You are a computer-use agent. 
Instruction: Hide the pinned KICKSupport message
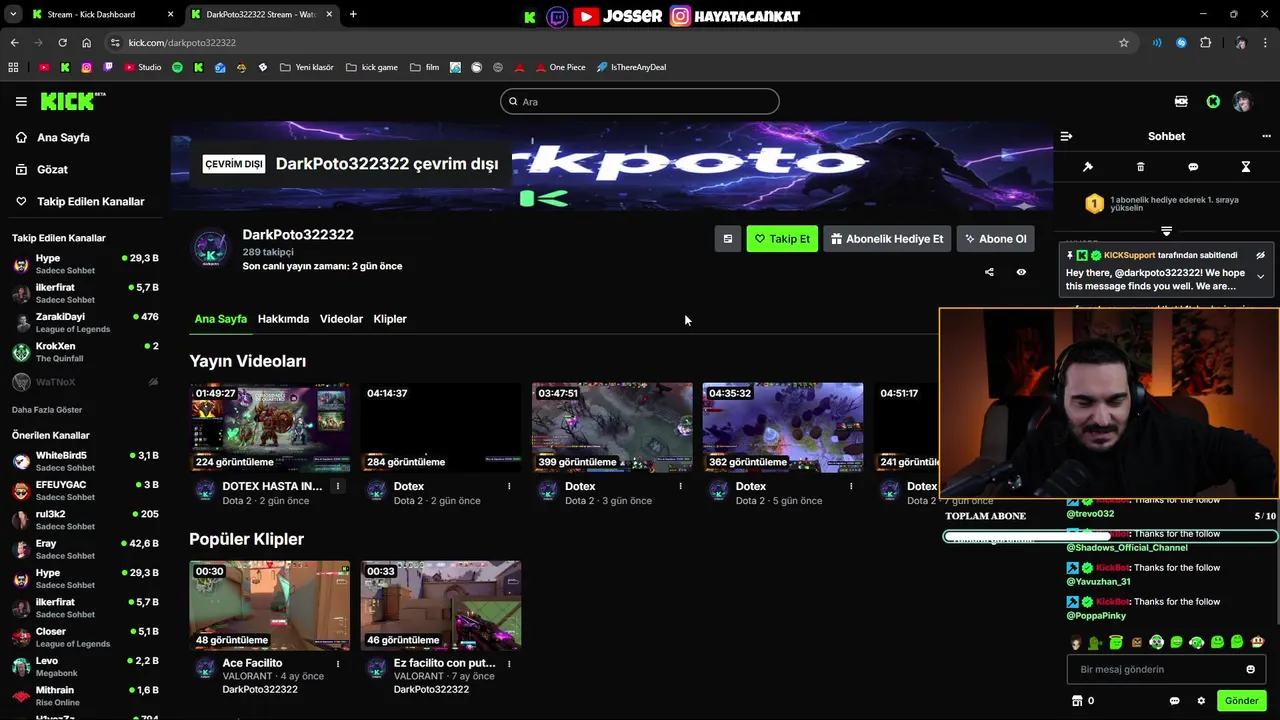coord(1261,255)
